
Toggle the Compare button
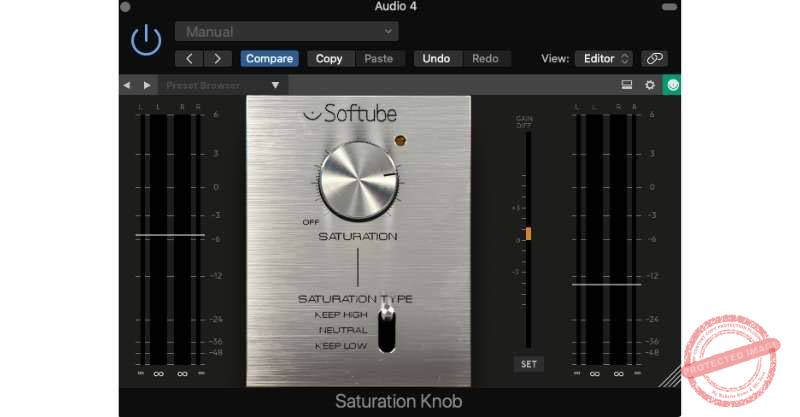click(269, 59)
